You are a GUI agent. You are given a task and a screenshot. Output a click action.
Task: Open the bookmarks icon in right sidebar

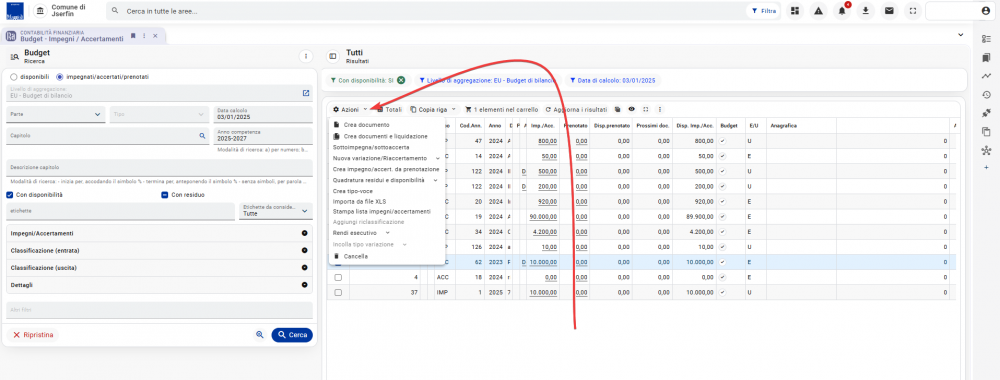click(987, 57)
